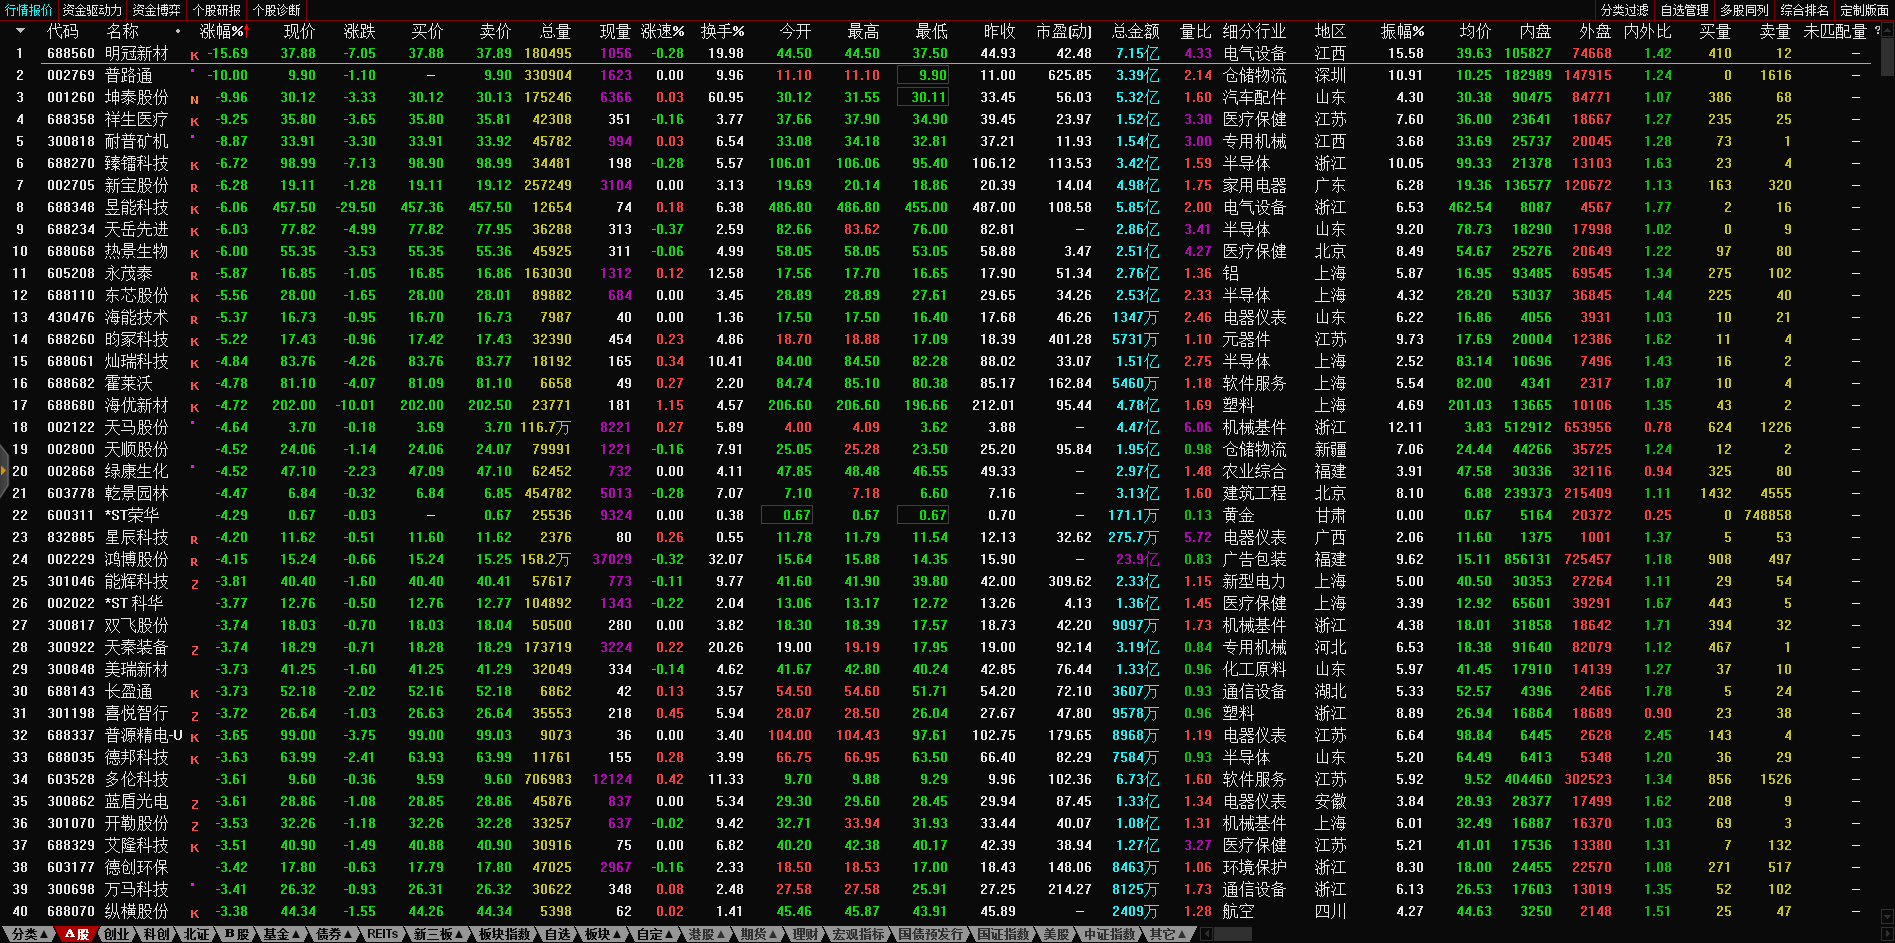
Task: Click the dot icon next to 名称 header
Action: point(178,32)
